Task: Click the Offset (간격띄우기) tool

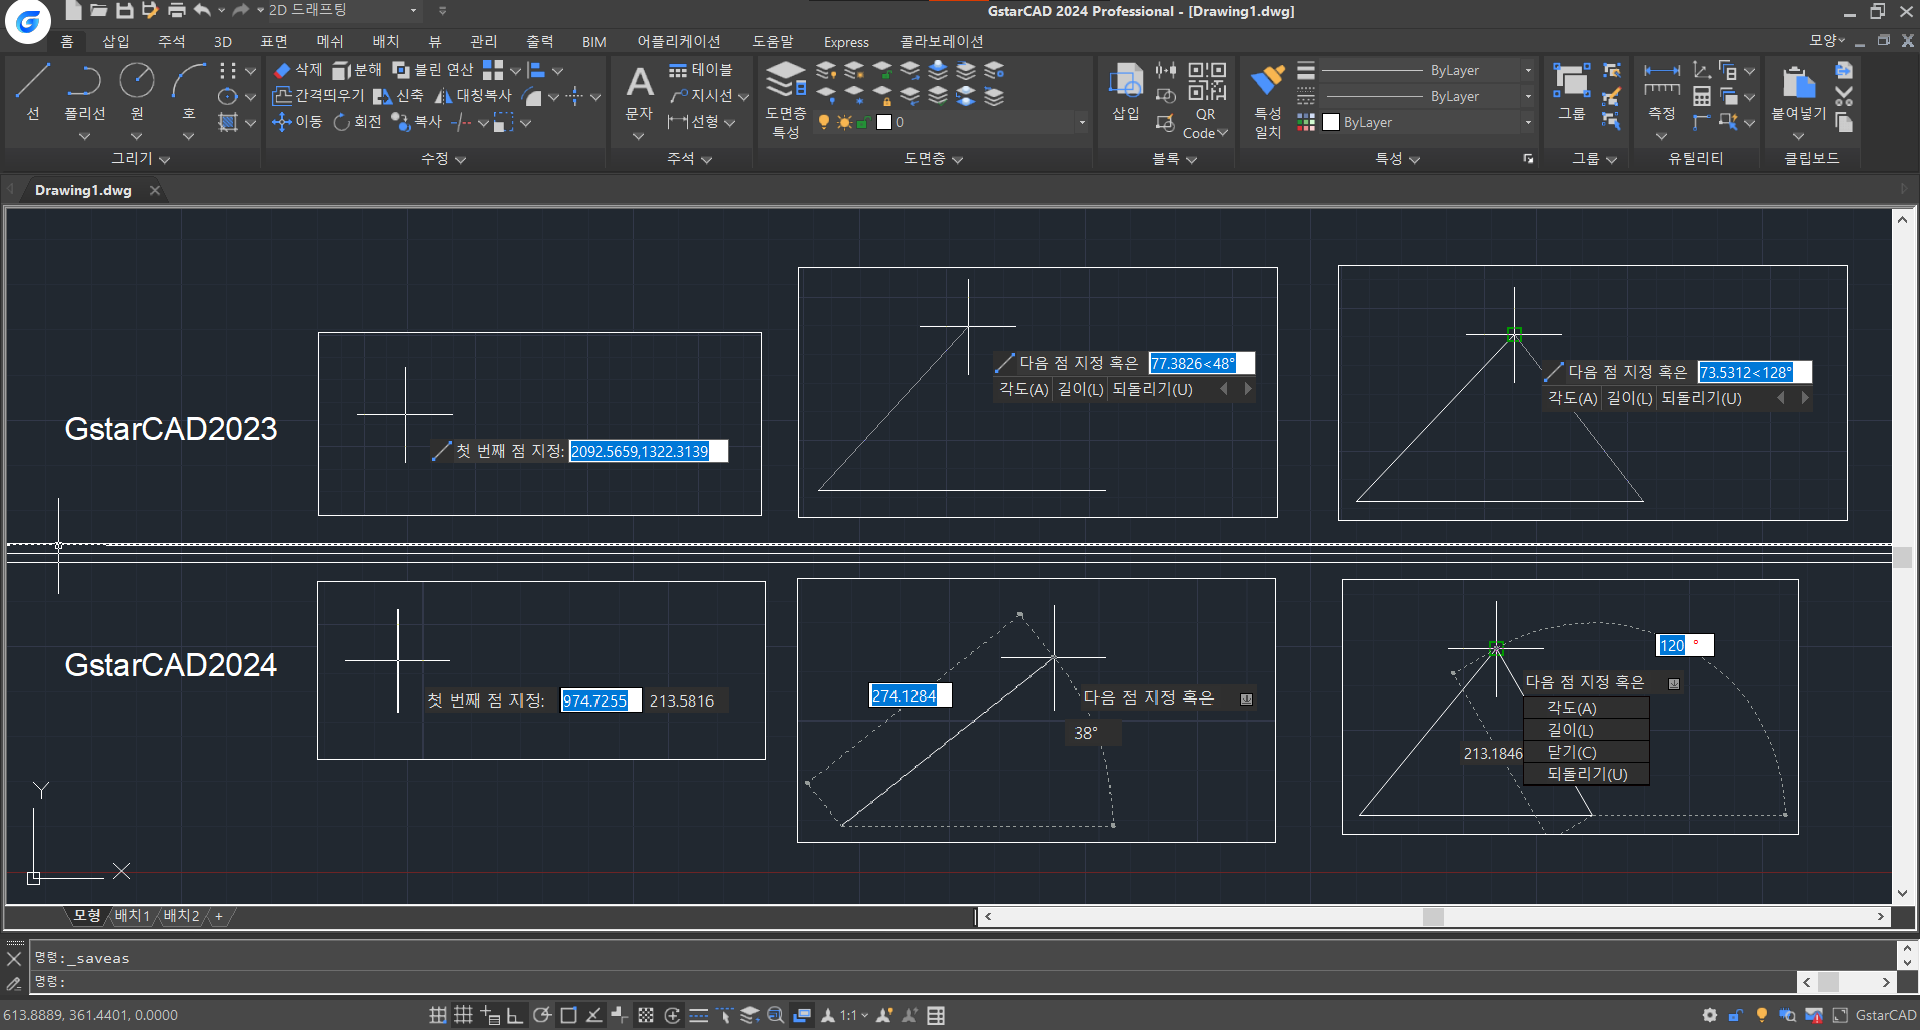Action: (x=319, y=95)
